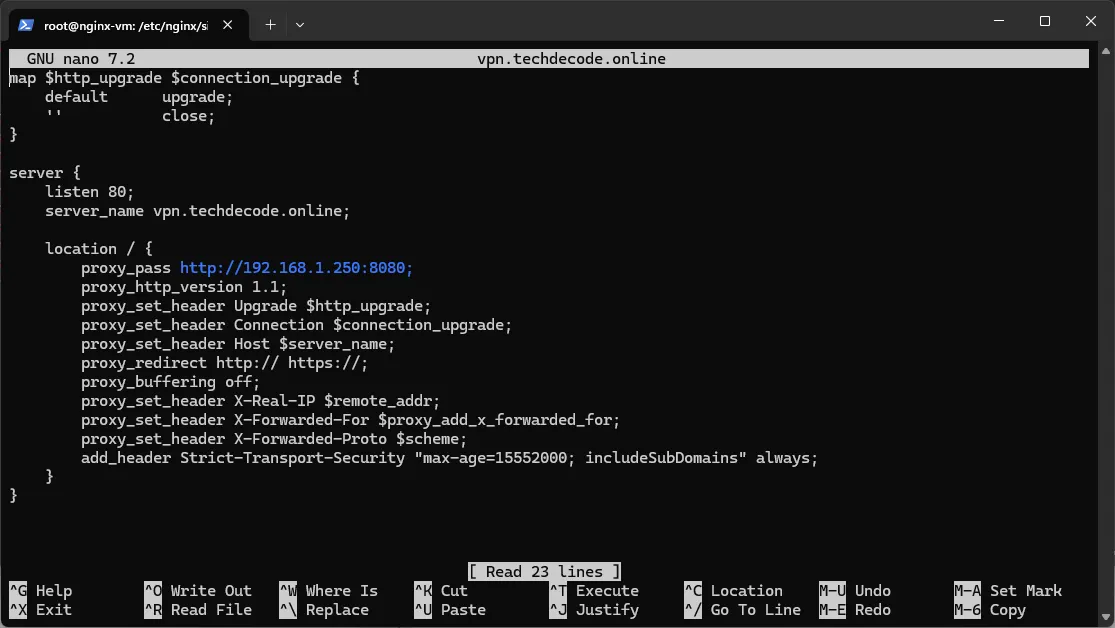Place cursor on 'map $http_upgrade $connection_upgrade {' line
The image size is (1115, 628).
(184, 78)
